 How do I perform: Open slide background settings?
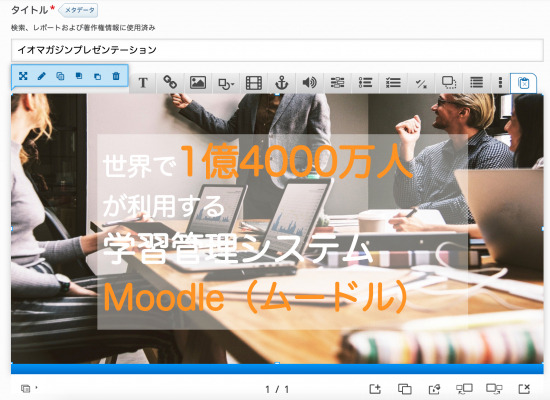pyautogui.click(x=434, y=389)
